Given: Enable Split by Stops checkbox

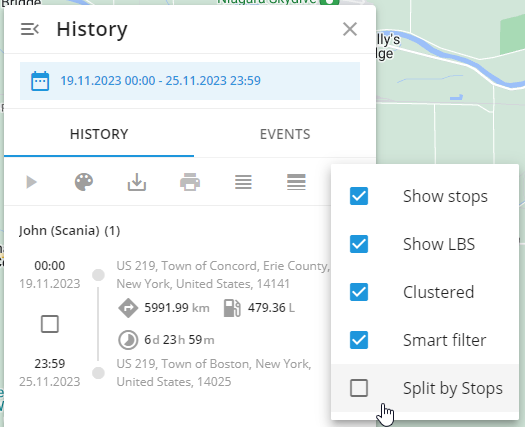Looking at the screenshot, I should [359, 388].
